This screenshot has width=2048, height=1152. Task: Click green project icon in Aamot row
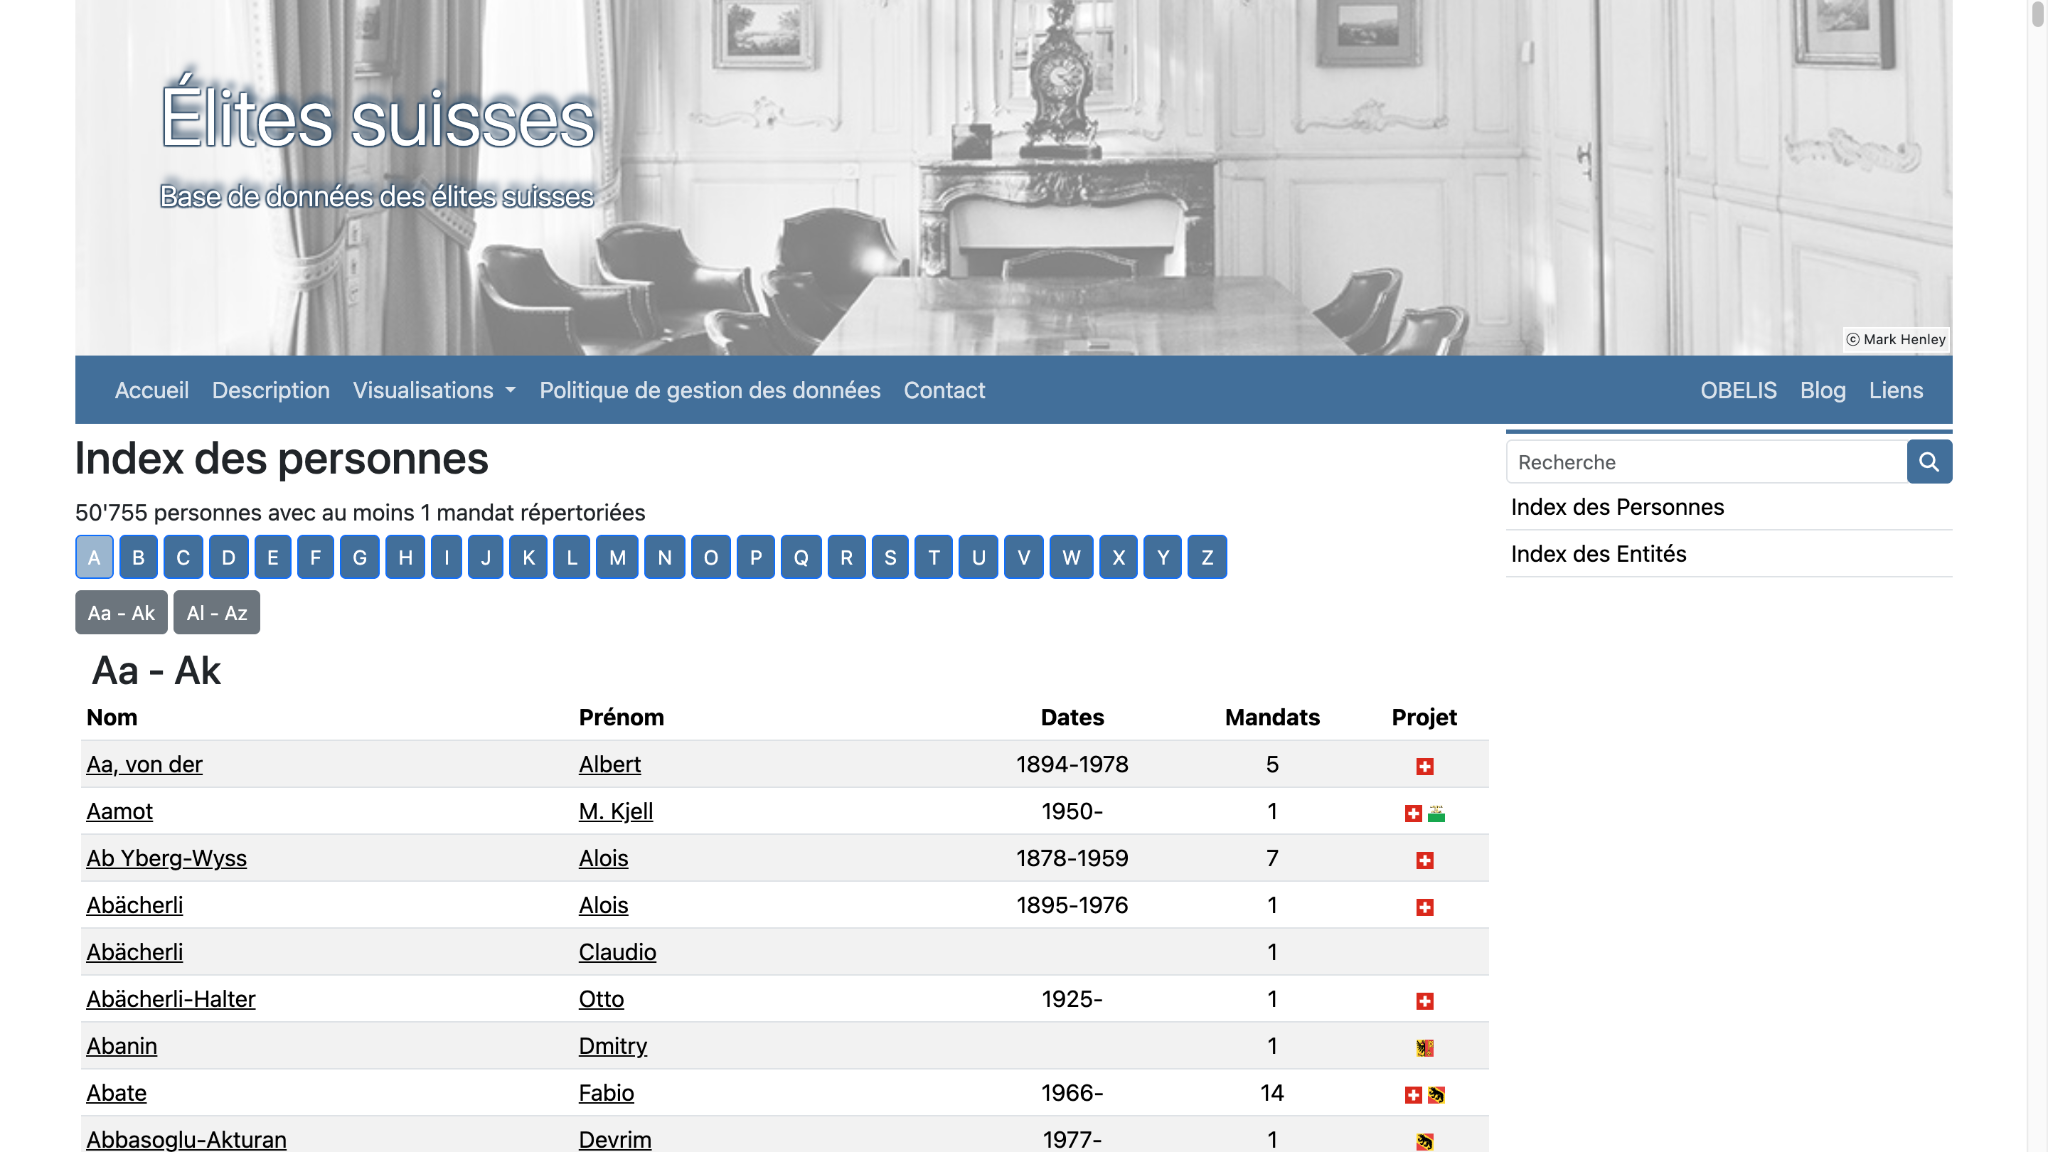click(1436, 813)
